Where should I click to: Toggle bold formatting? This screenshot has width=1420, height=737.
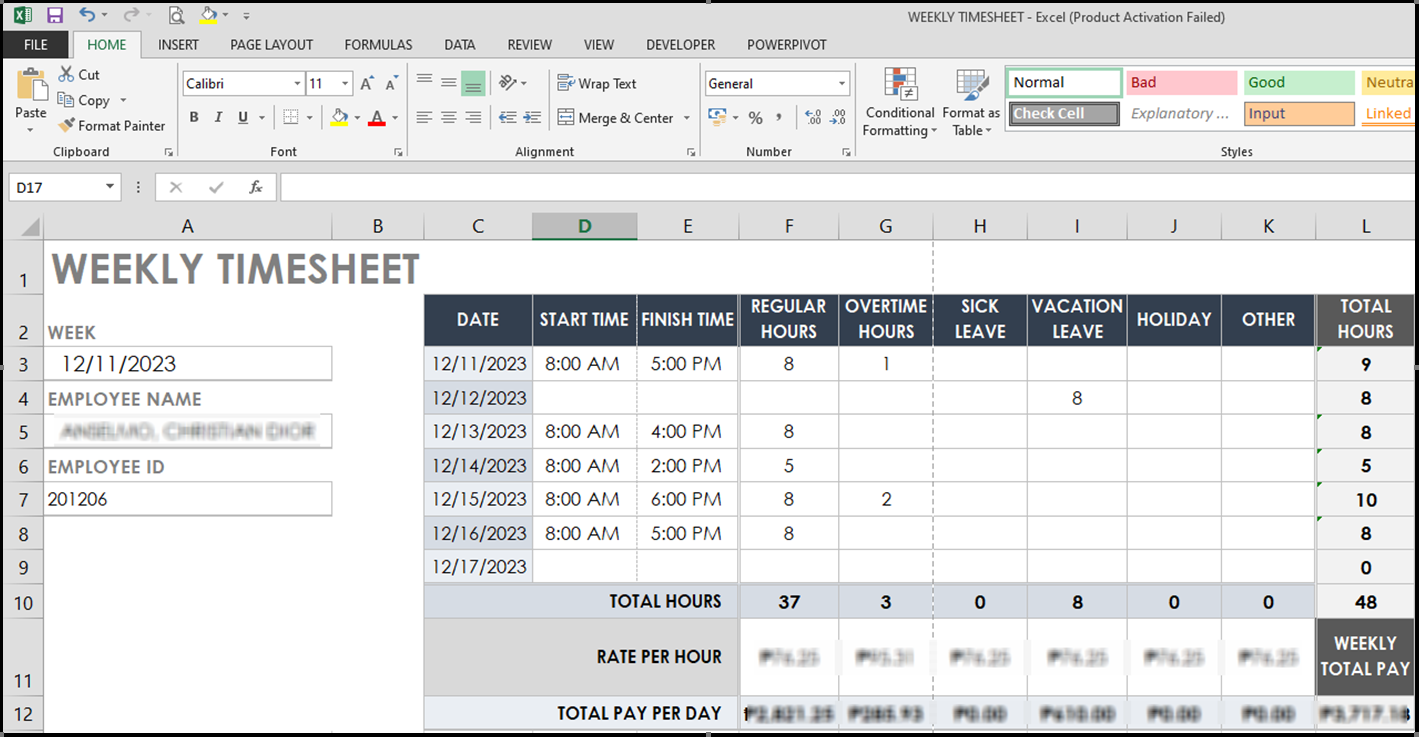(194, 118)
